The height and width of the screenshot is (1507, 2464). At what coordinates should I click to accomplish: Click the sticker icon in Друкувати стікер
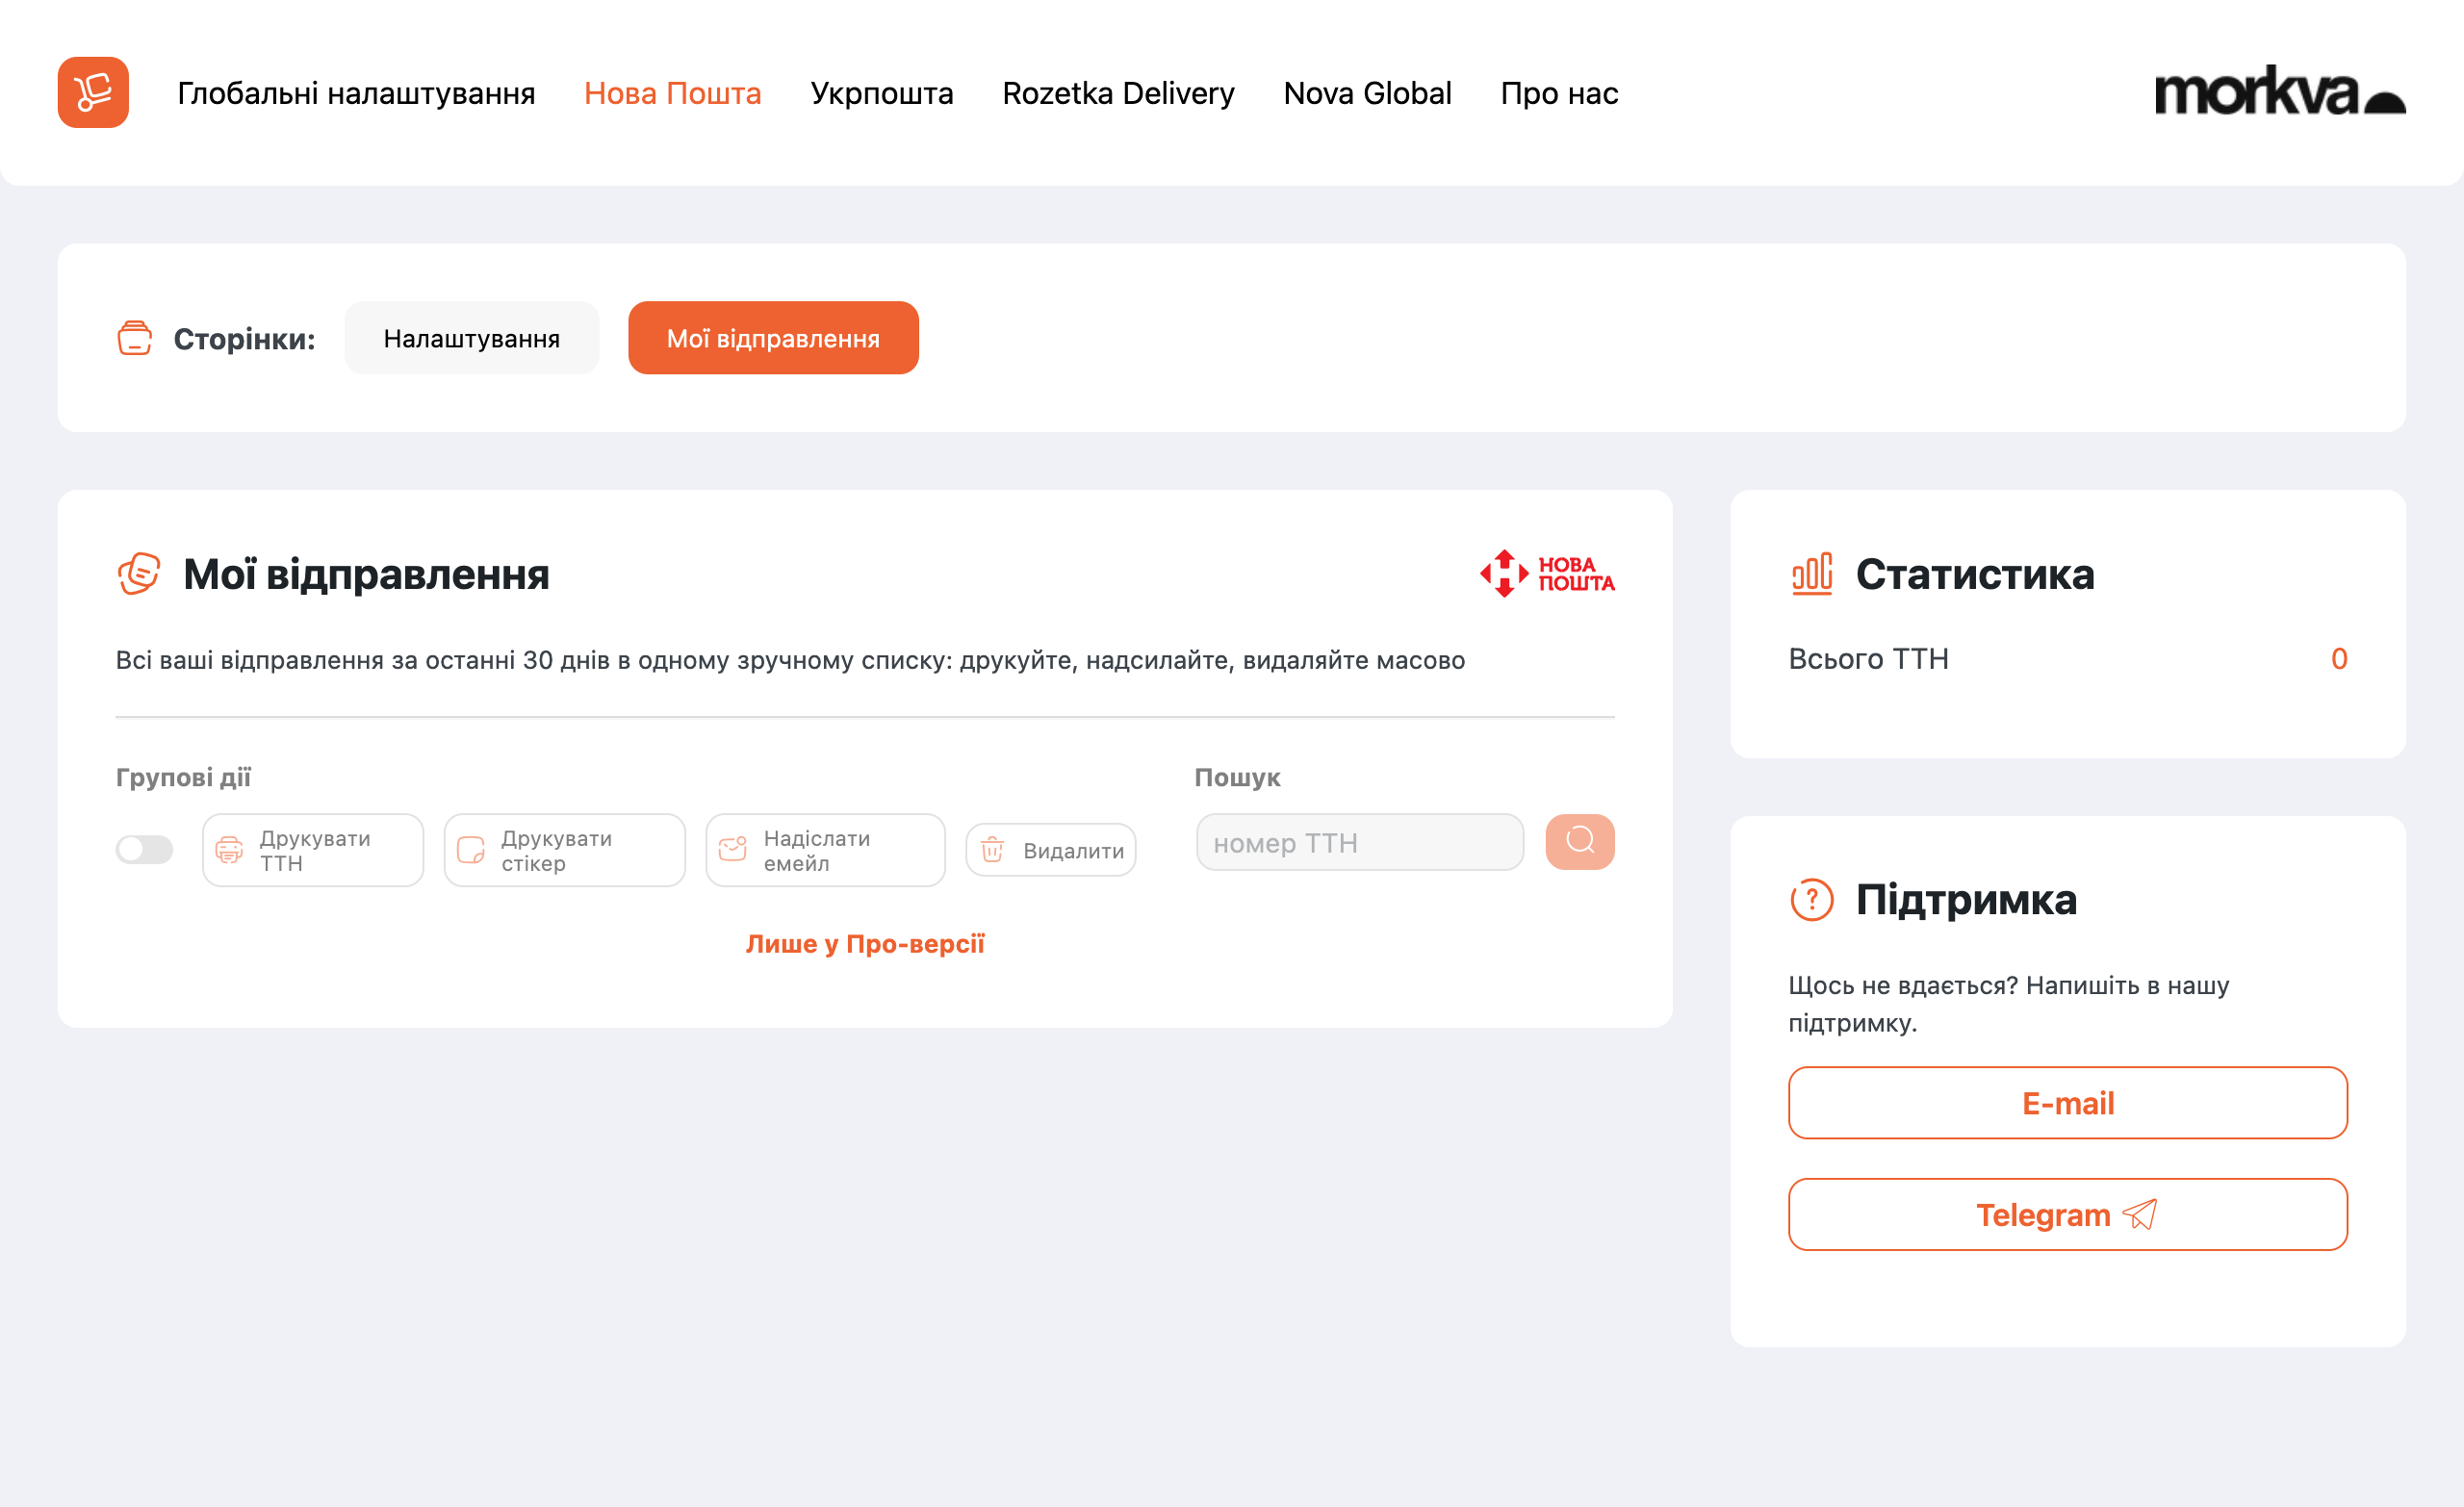470,850
